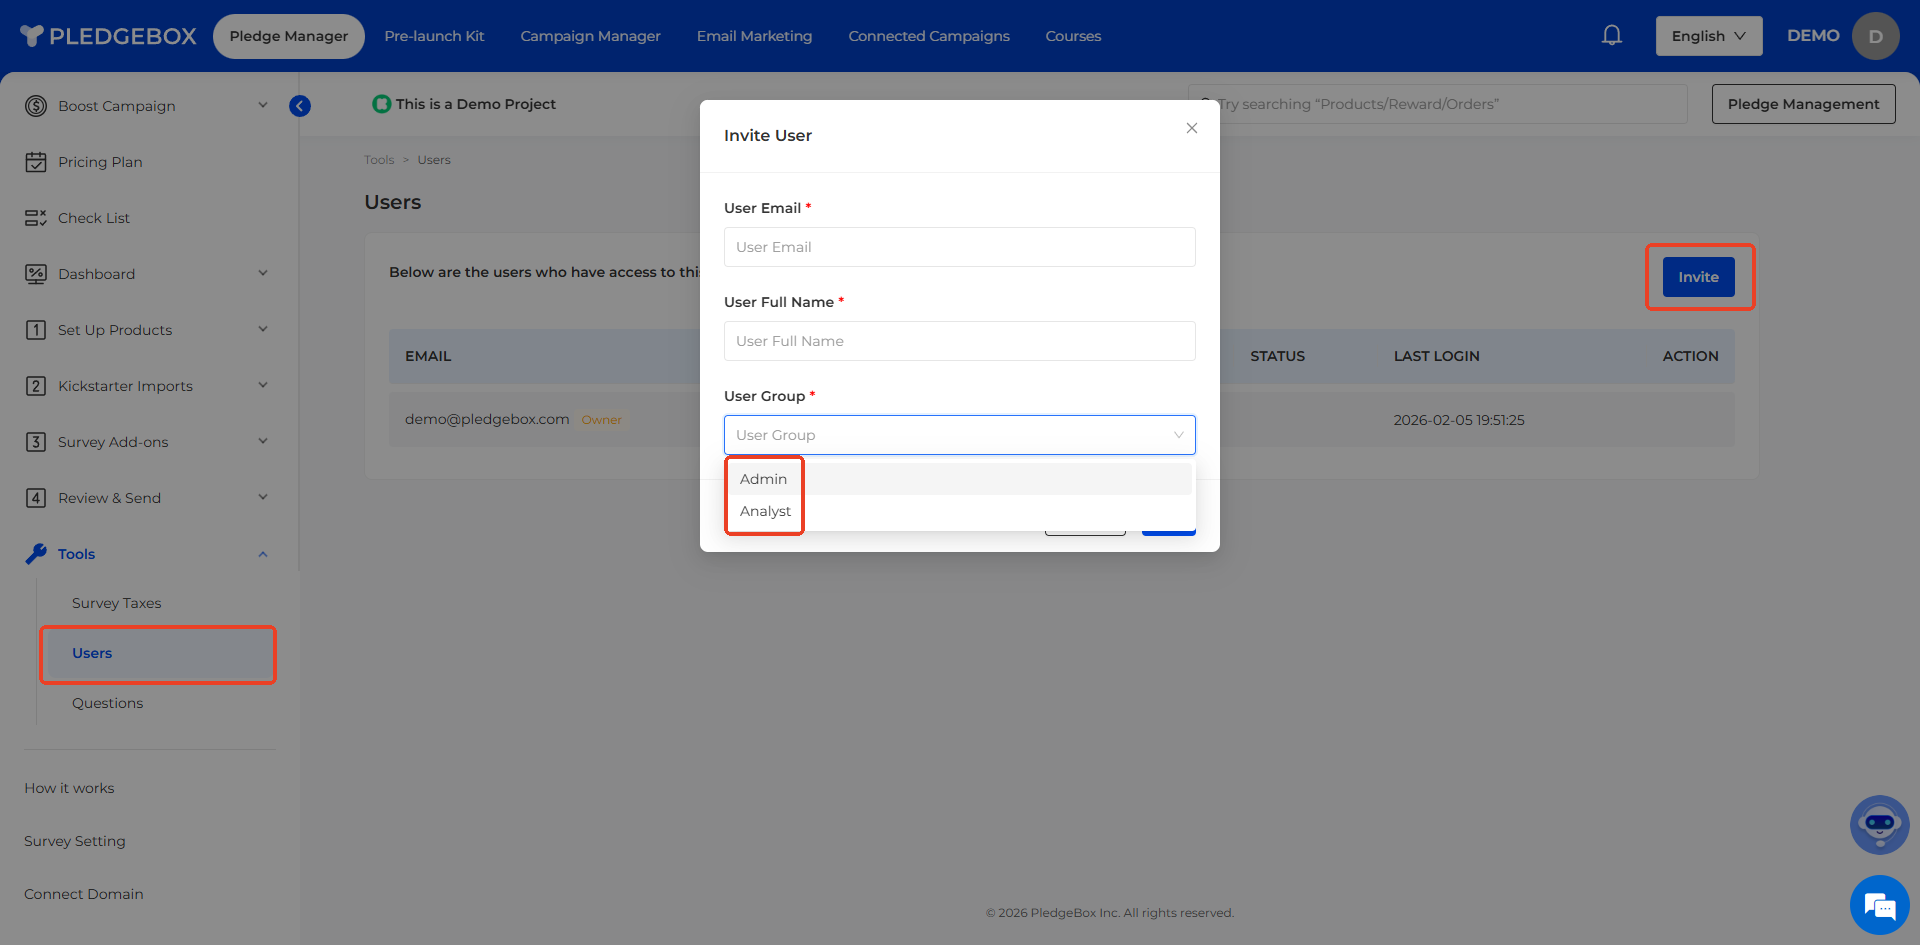Click into the User Email field

959,247
